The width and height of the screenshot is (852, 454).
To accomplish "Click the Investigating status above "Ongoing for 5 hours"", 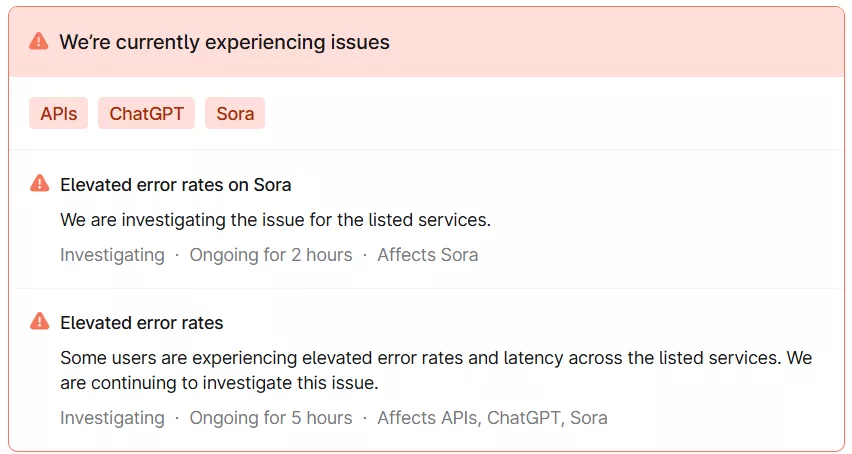I will [112, 418].
